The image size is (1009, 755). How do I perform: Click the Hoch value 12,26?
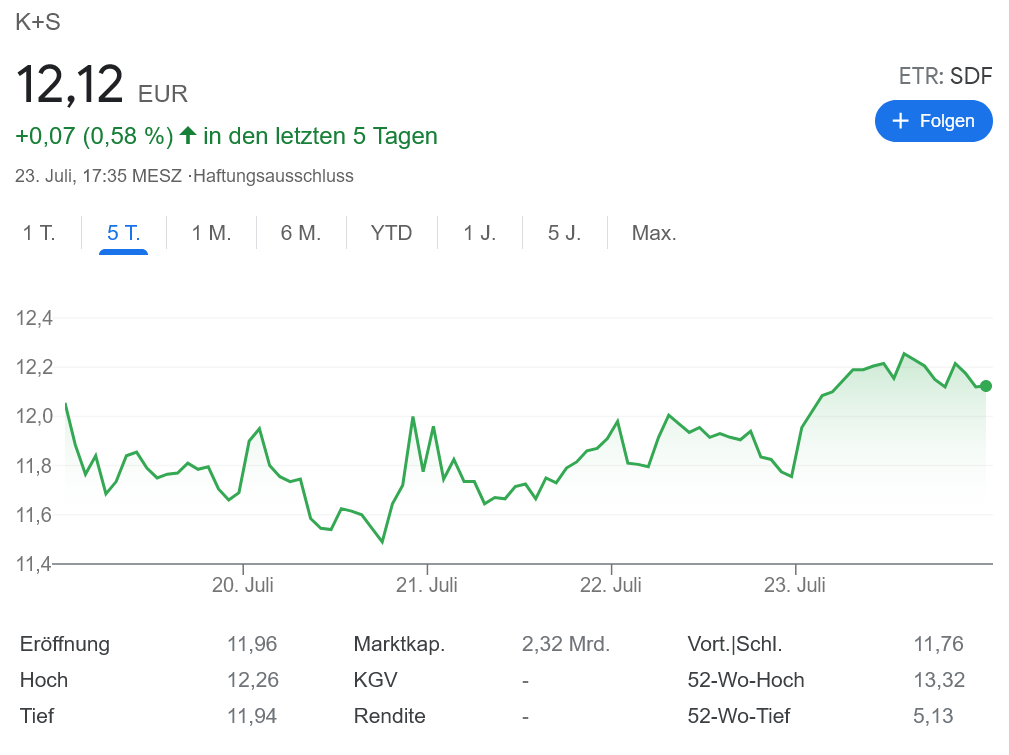coord(253,680)
